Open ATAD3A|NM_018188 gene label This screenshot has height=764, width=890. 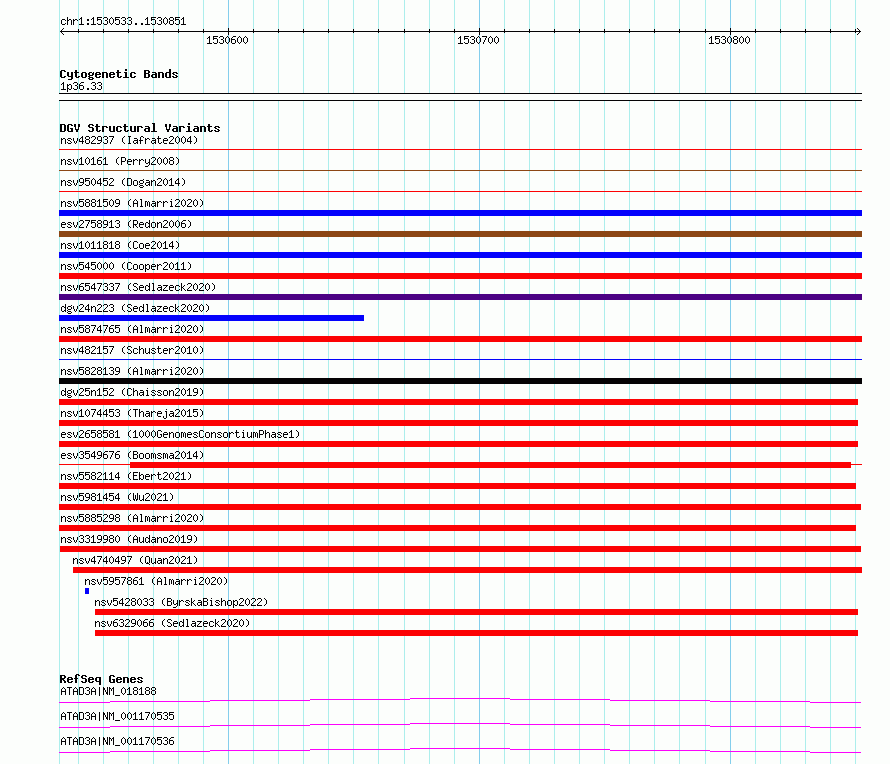108,691
